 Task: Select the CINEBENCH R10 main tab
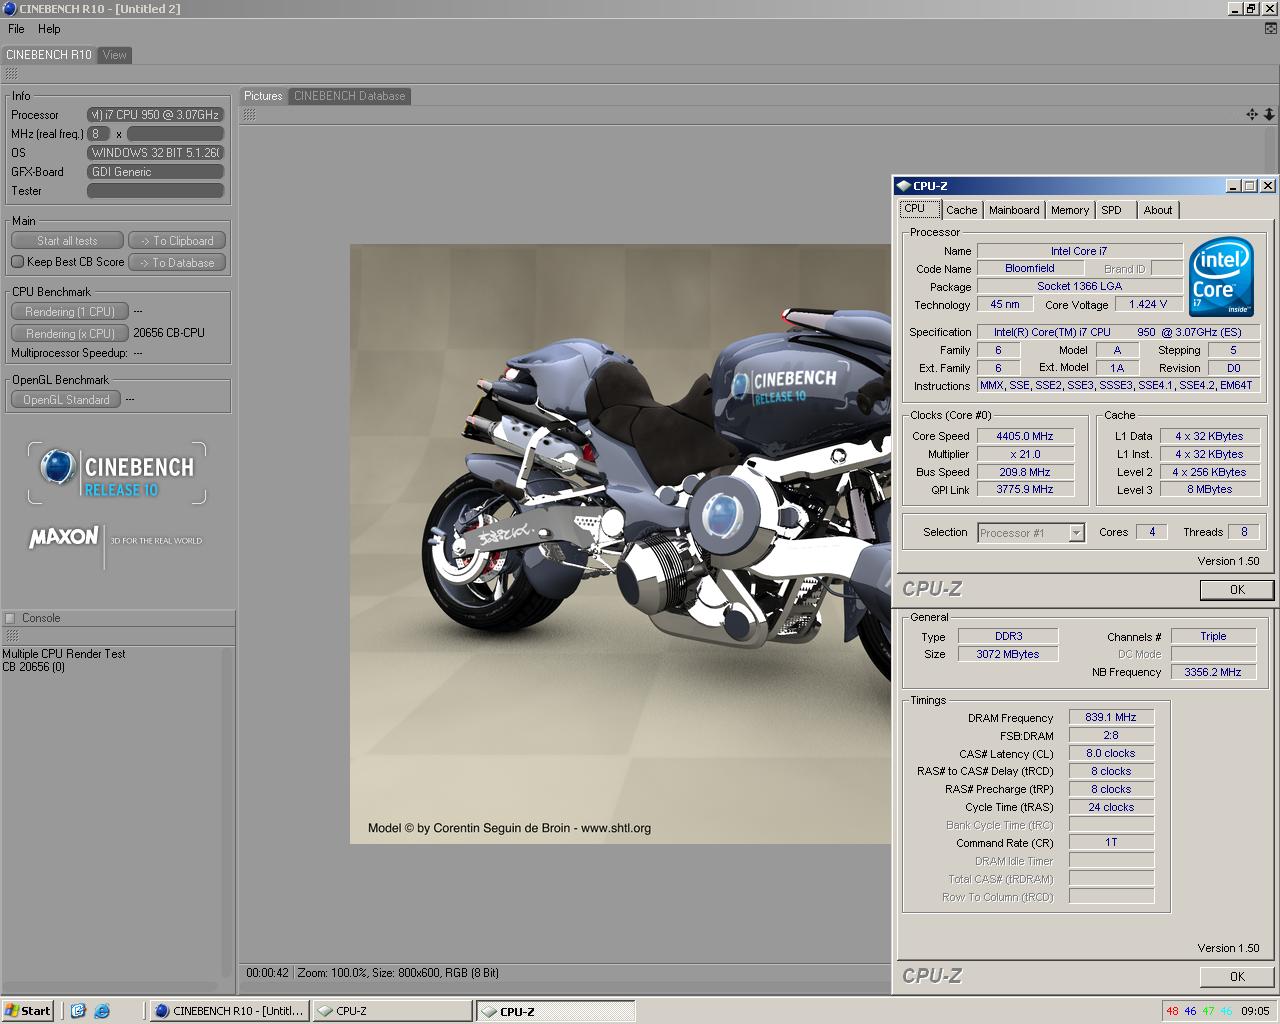coord(48,55)
